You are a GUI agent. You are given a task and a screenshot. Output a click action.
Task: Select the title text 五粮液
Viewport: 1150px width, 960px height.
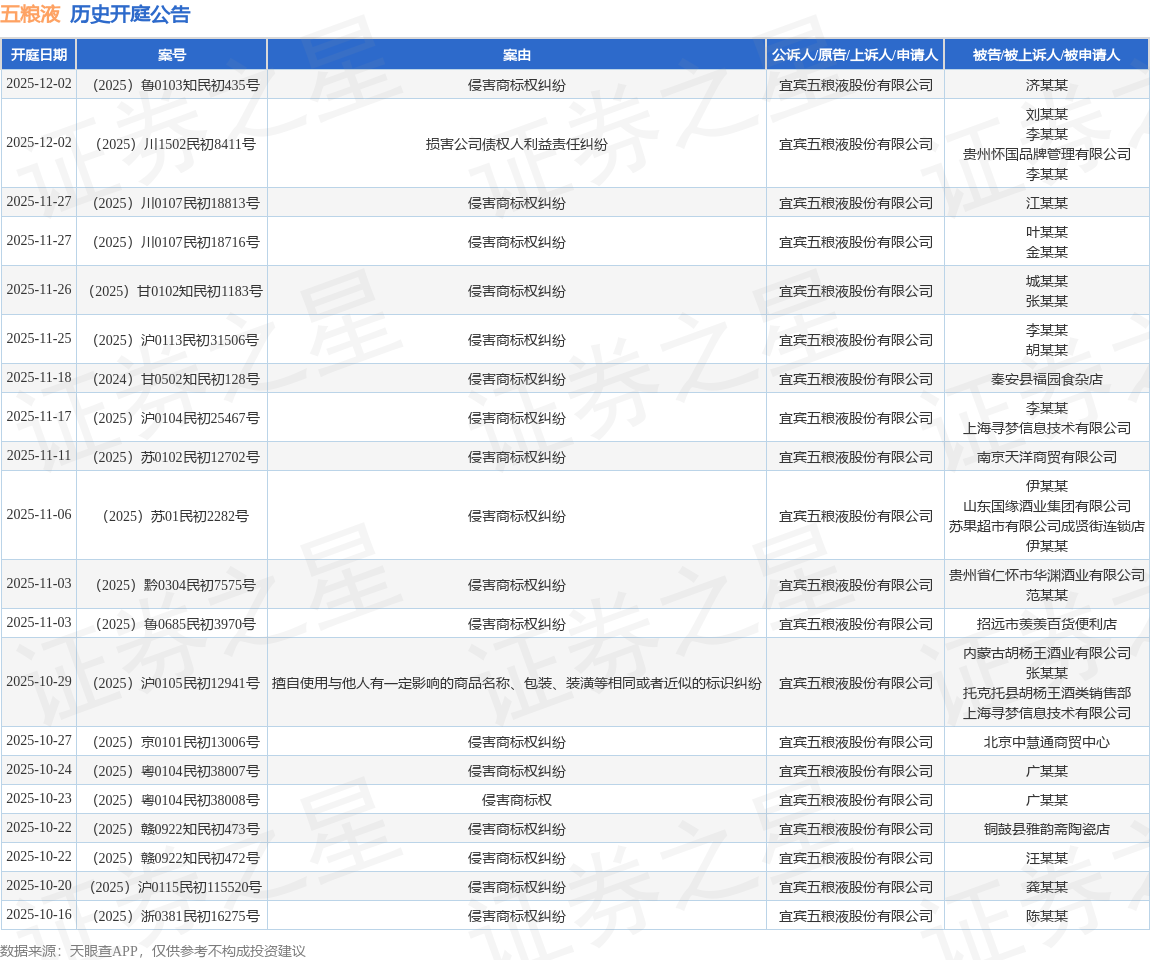(30, 14)
